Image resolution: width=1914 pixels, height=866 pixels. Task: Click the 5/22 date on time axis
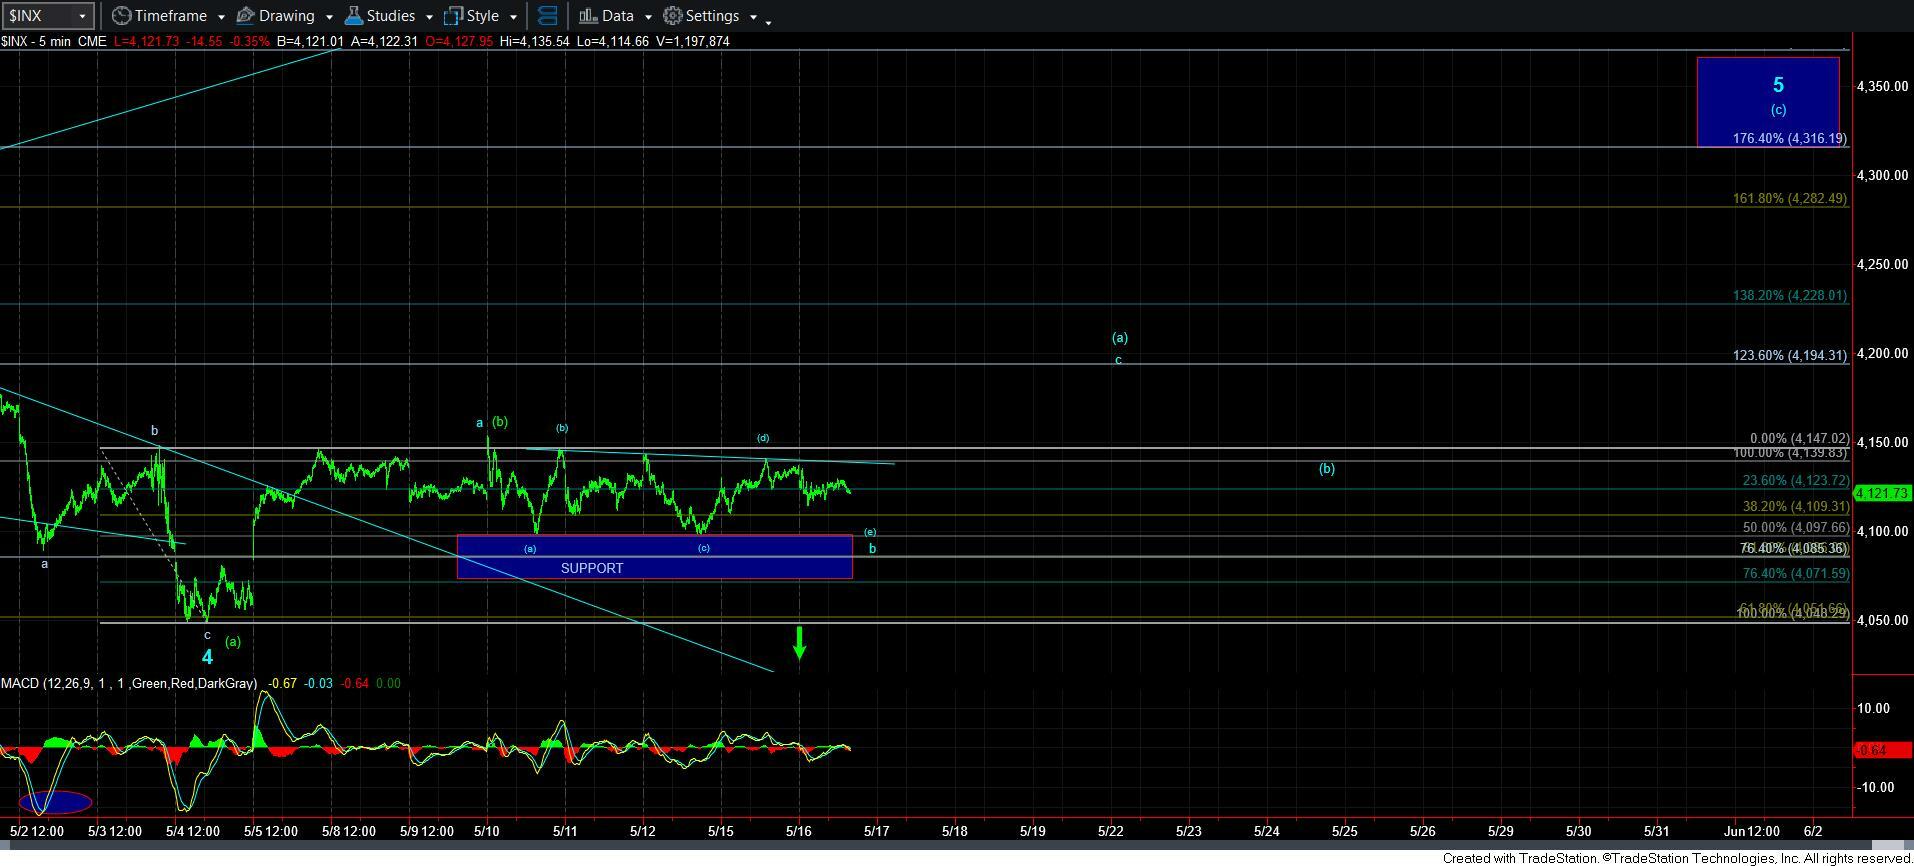[x=1110, y=831]
